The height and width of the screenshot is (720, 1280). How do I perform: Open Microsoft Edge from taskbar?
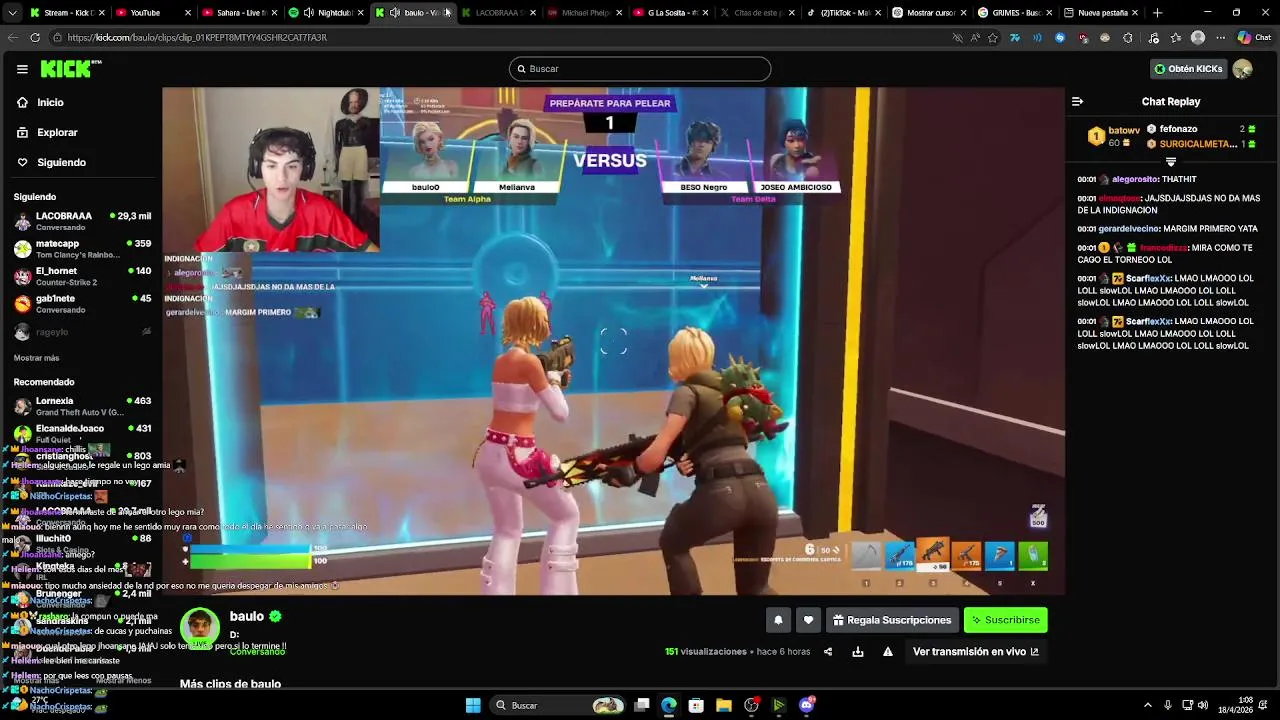pyautogui.click(x=669, y=705)
